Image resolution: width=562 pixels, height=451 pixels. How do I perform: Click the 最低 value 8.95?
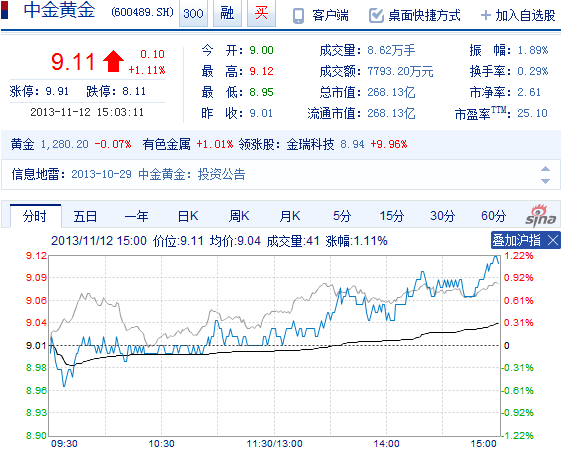[262, 92]
